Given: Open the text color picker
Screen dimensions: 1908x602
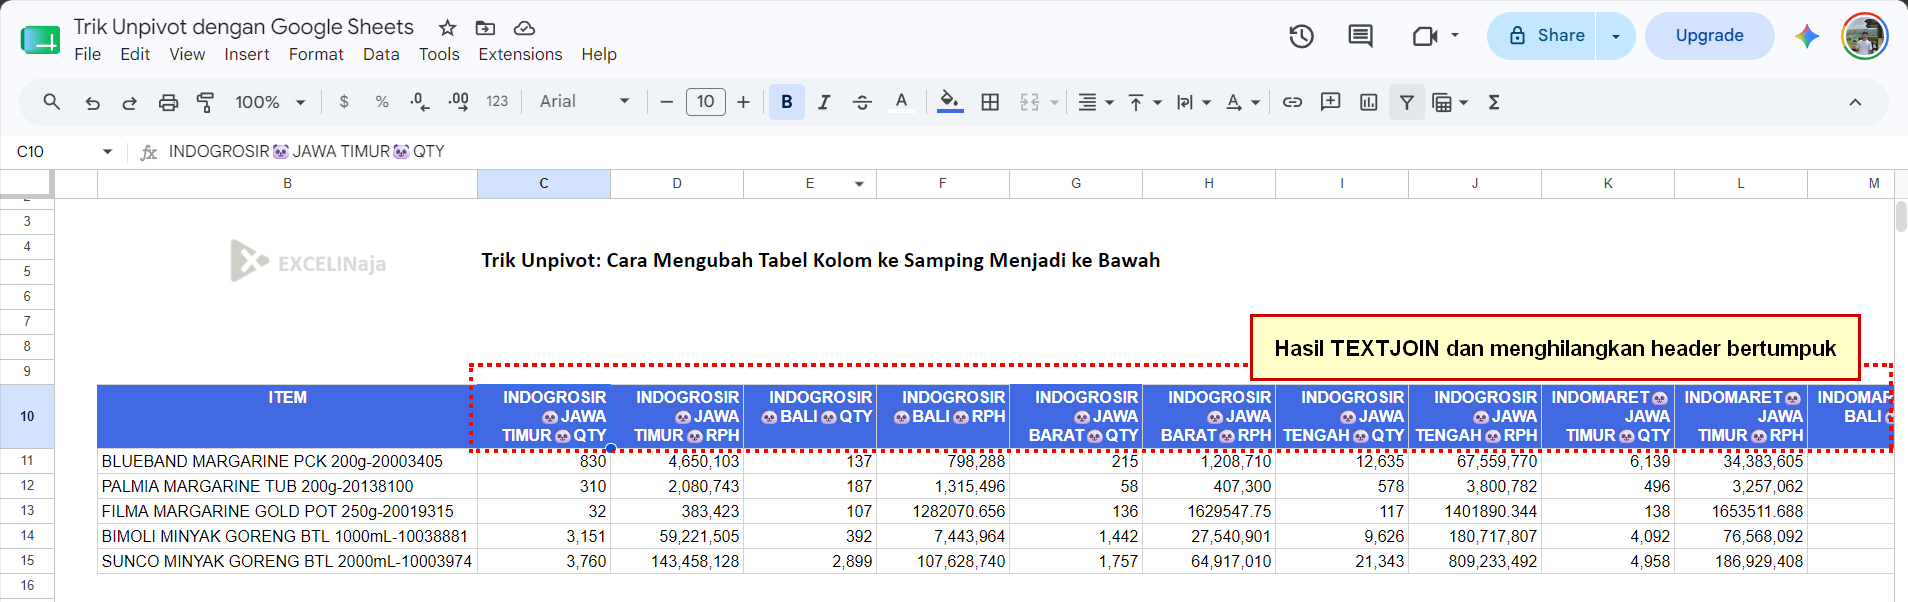Looking at the screenshot, I should (x=901, y=102).
